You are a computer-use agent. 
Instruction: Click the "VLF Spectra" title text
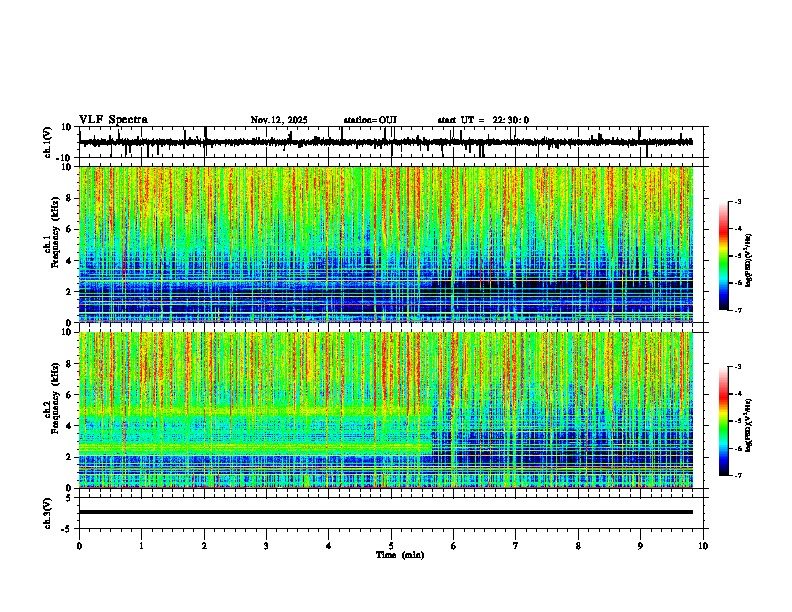tap(113, 120)
